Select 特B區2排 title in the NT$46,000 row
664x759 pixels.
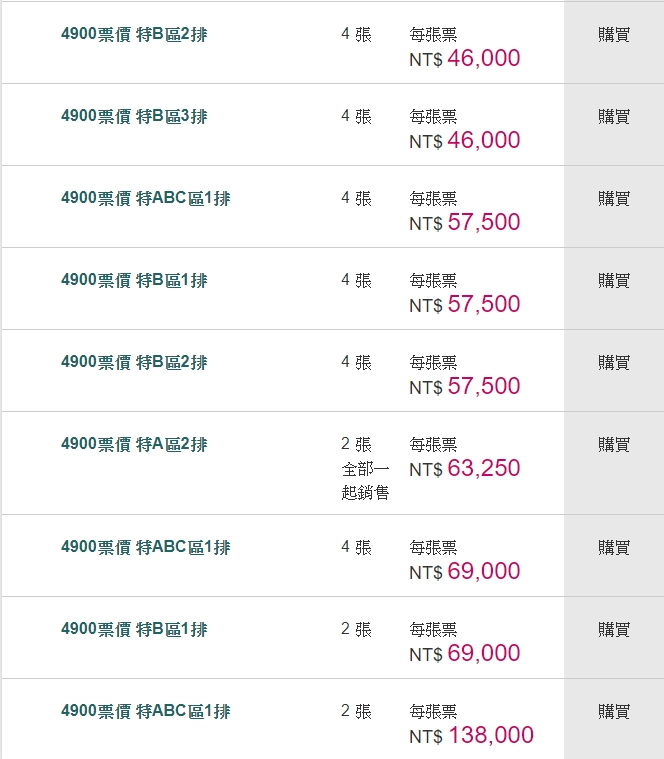[134, 35]
